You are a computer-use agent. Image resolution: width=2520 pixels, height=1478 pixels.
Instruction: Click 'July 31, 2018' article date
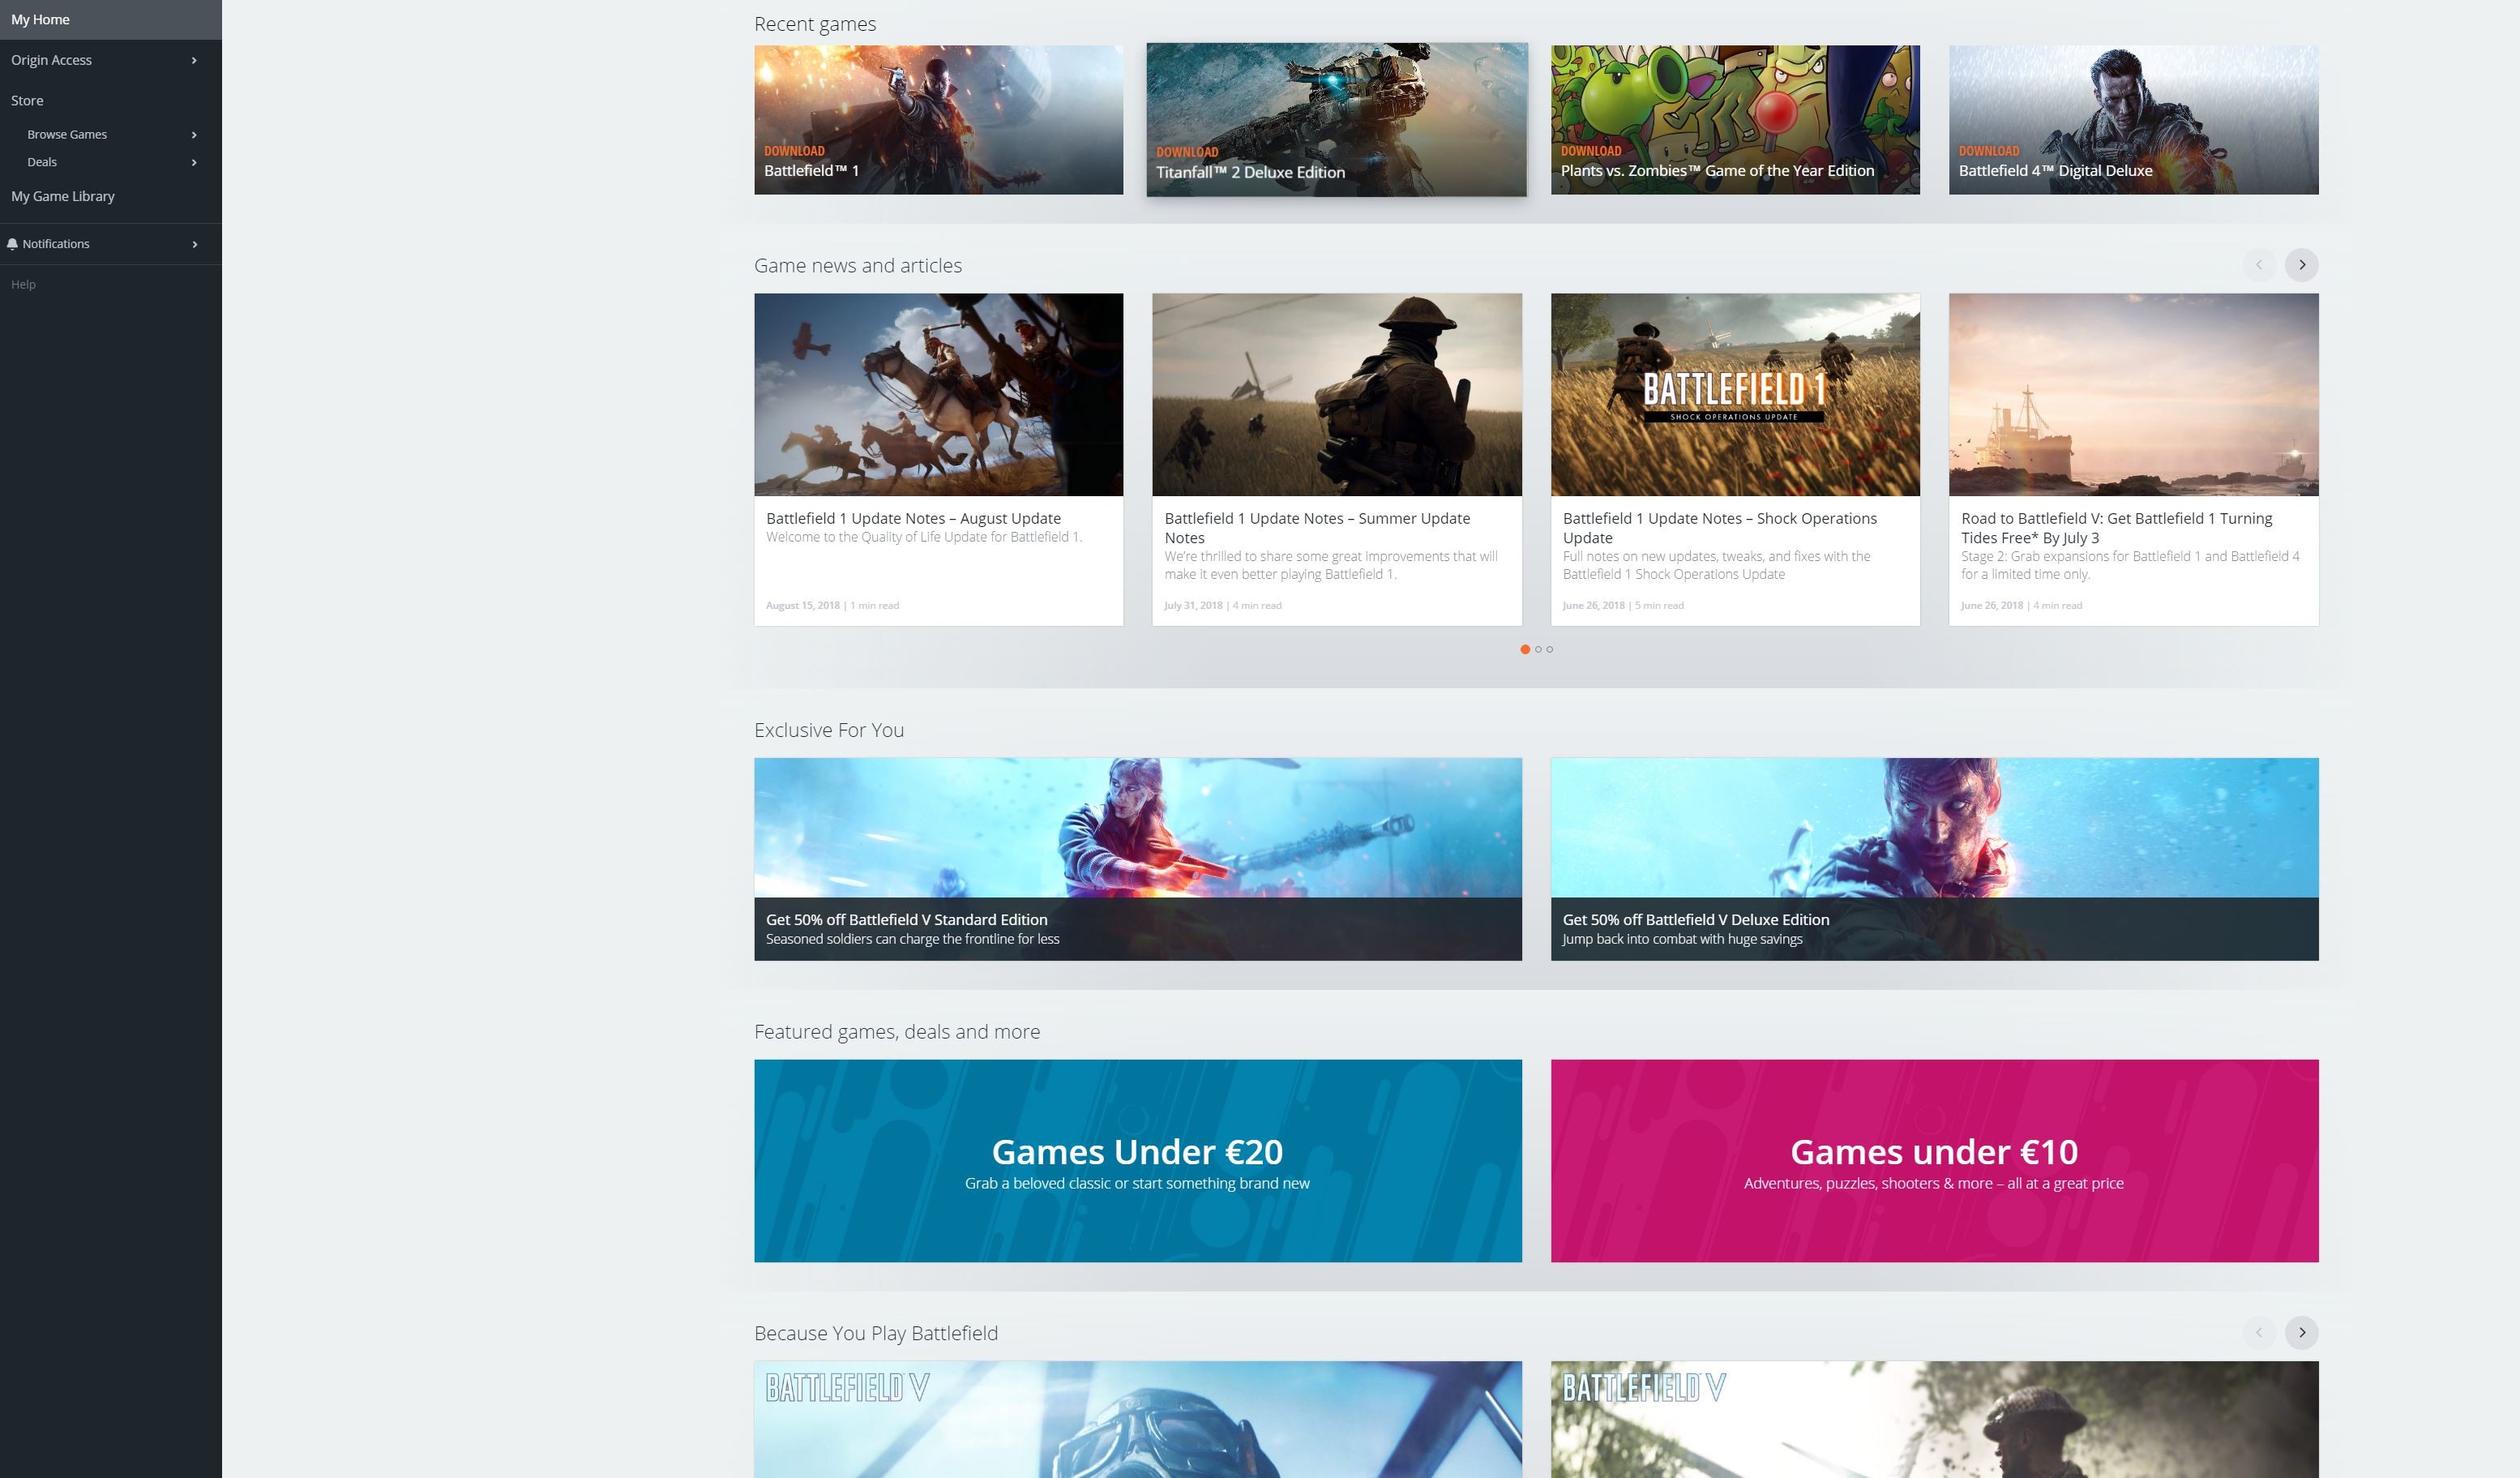coord(1193,605)
